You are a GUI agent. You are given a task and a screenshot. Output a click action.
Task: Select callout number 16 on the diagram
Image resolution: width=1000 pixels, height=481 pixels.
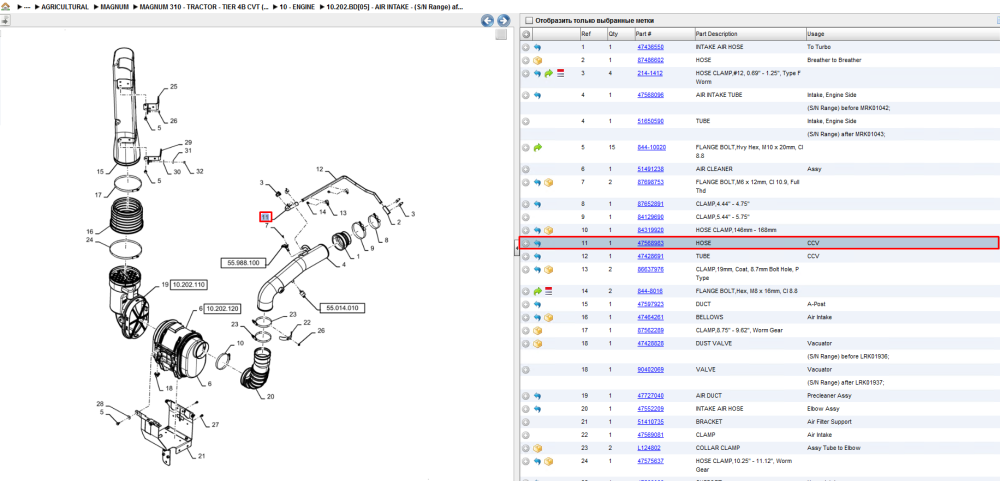90,232
